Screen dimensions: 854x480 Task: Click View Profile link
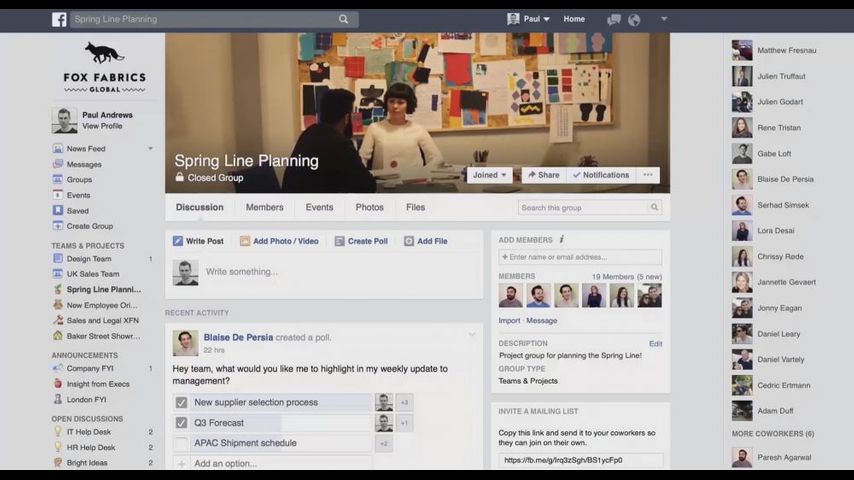click(x=102, y=126)
